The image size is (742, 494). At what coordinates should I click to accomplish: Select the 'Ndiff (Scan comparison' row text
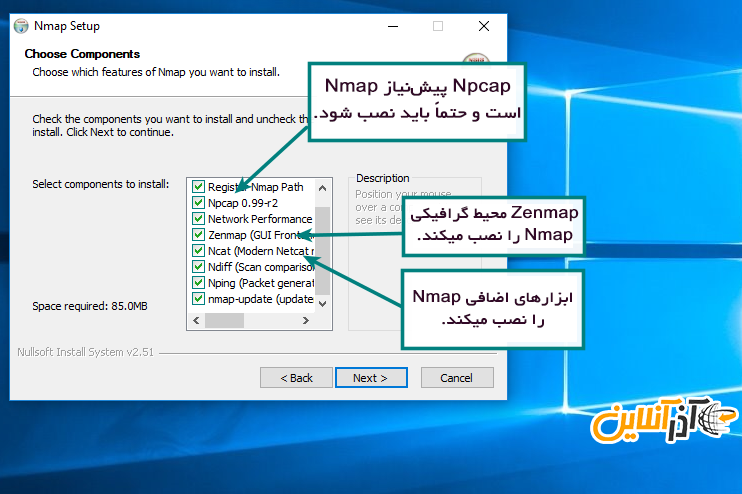[261, 267]
